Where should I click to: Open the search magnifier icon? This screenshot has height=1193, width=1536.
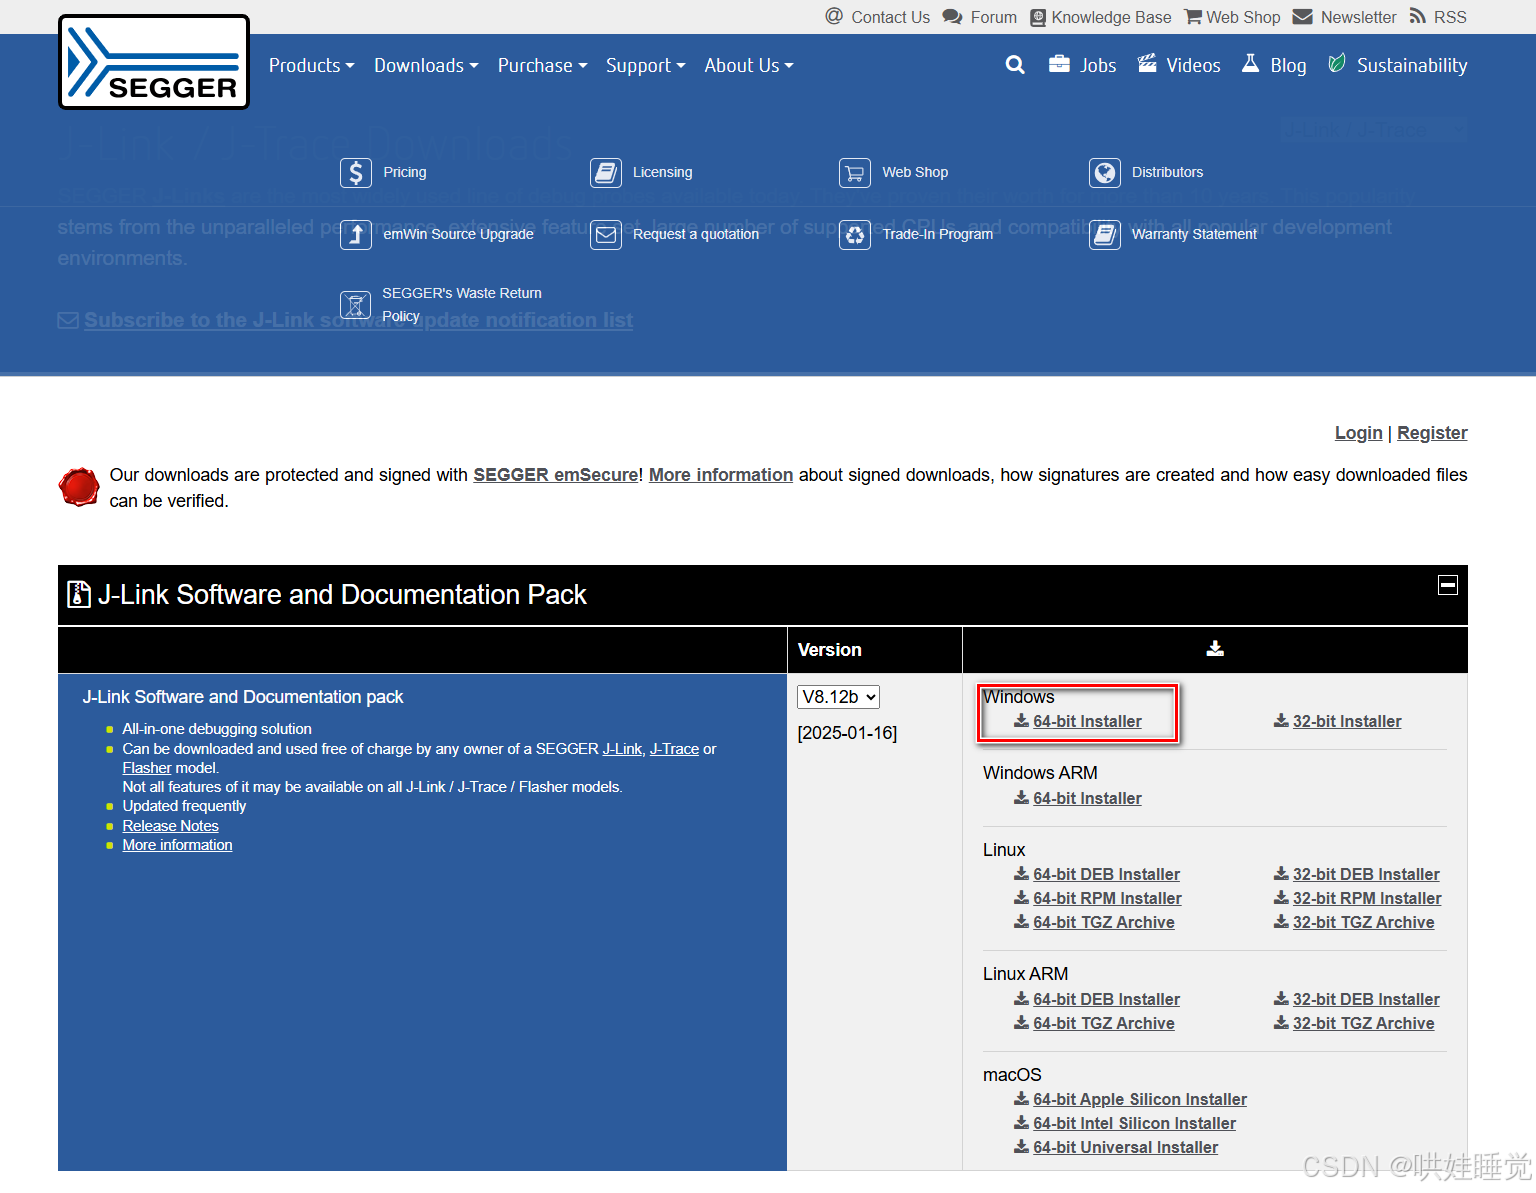click(x=1015, y=65)
